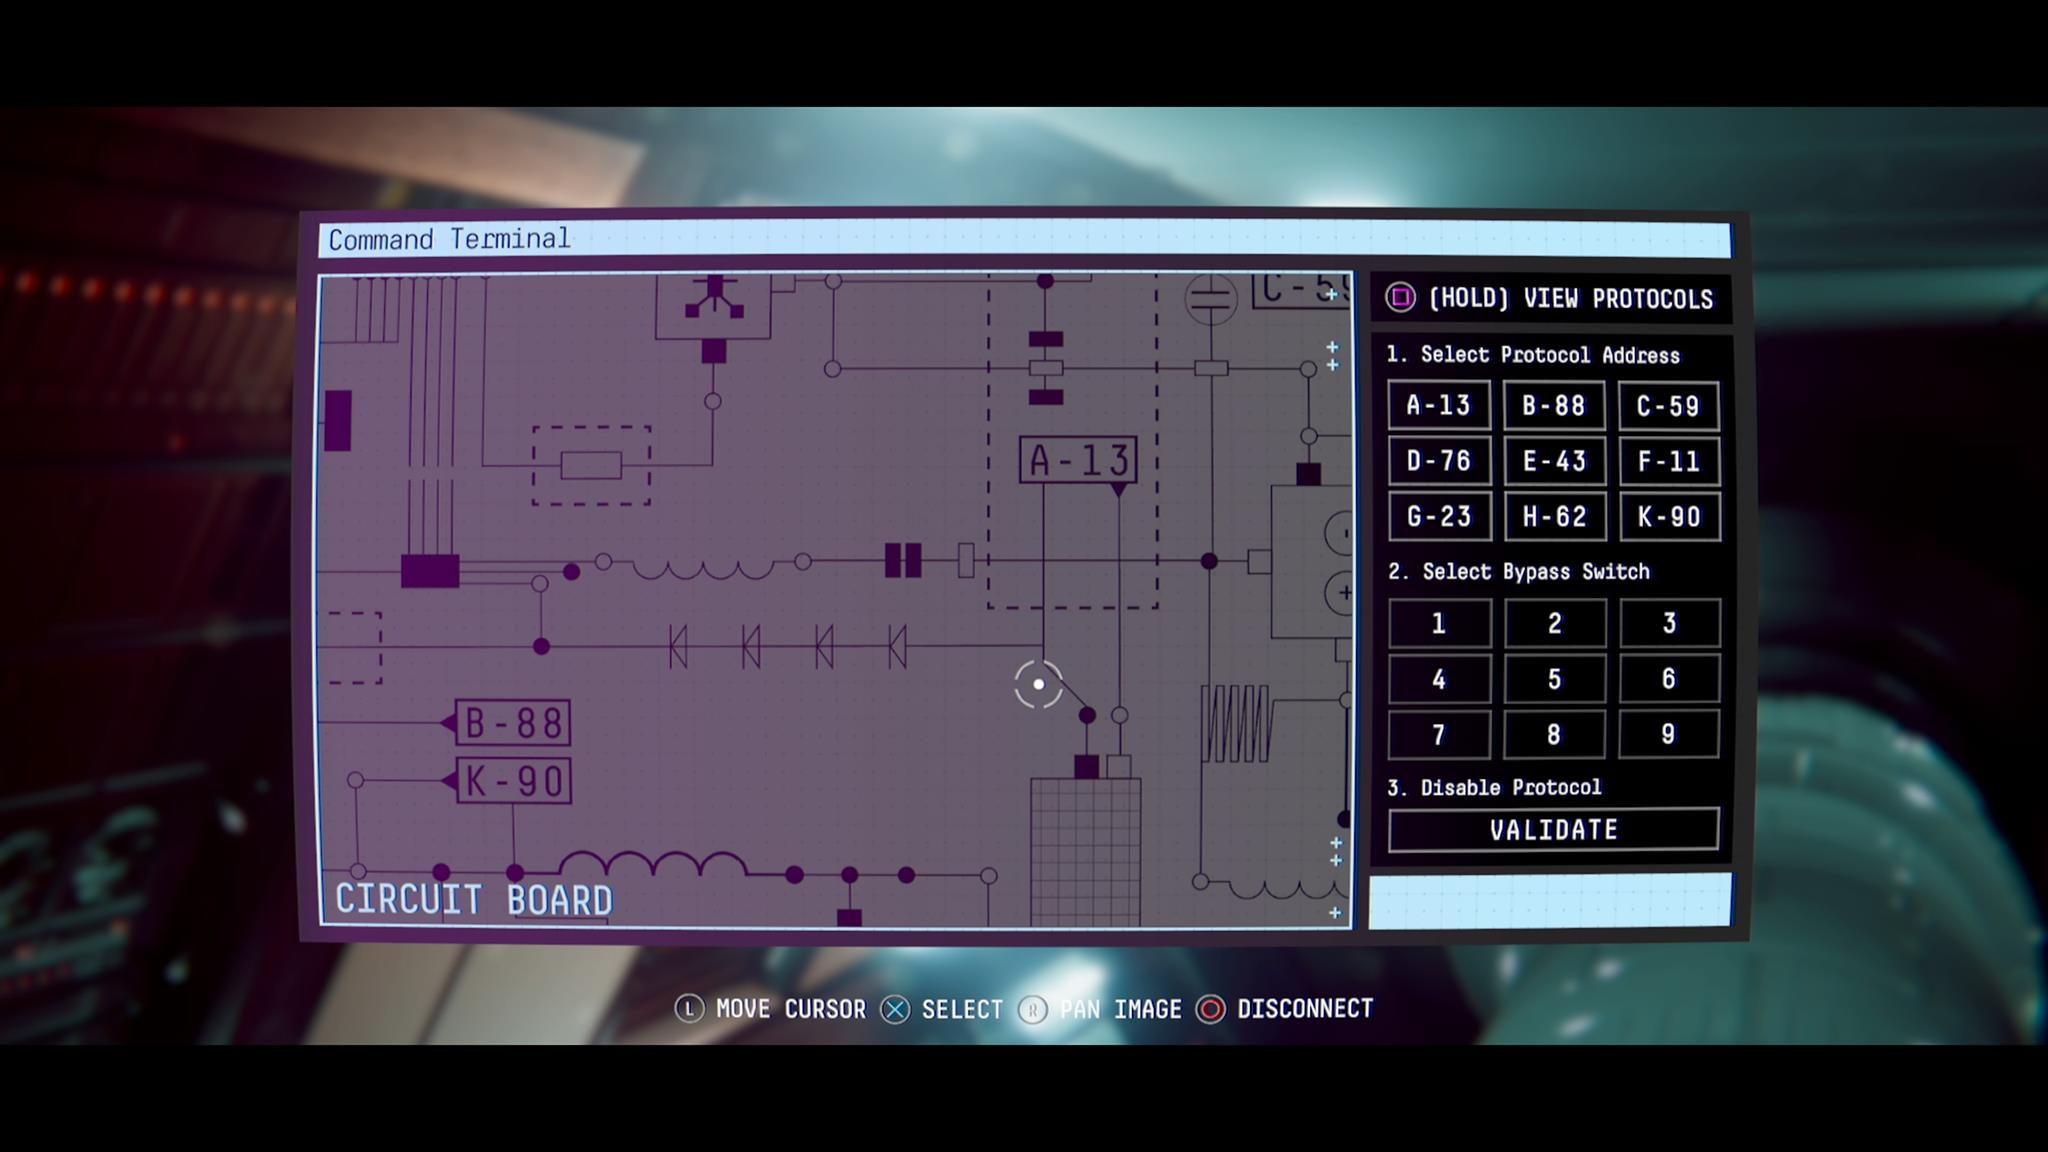Choose the E-43 protocol address

tap(1553, 461)
